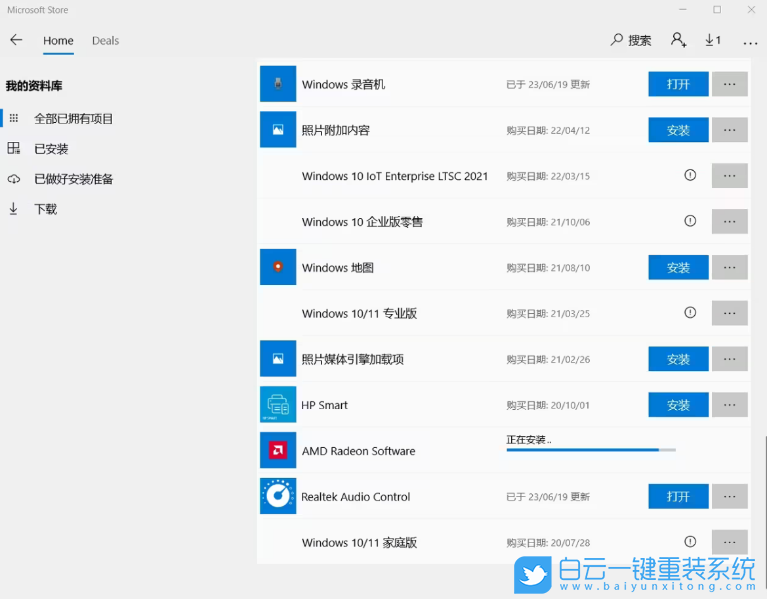Open Windows 录音机 with the 打开 button
Image resolution: width=767 pixels, height=599 pixels.
(678, 84)
